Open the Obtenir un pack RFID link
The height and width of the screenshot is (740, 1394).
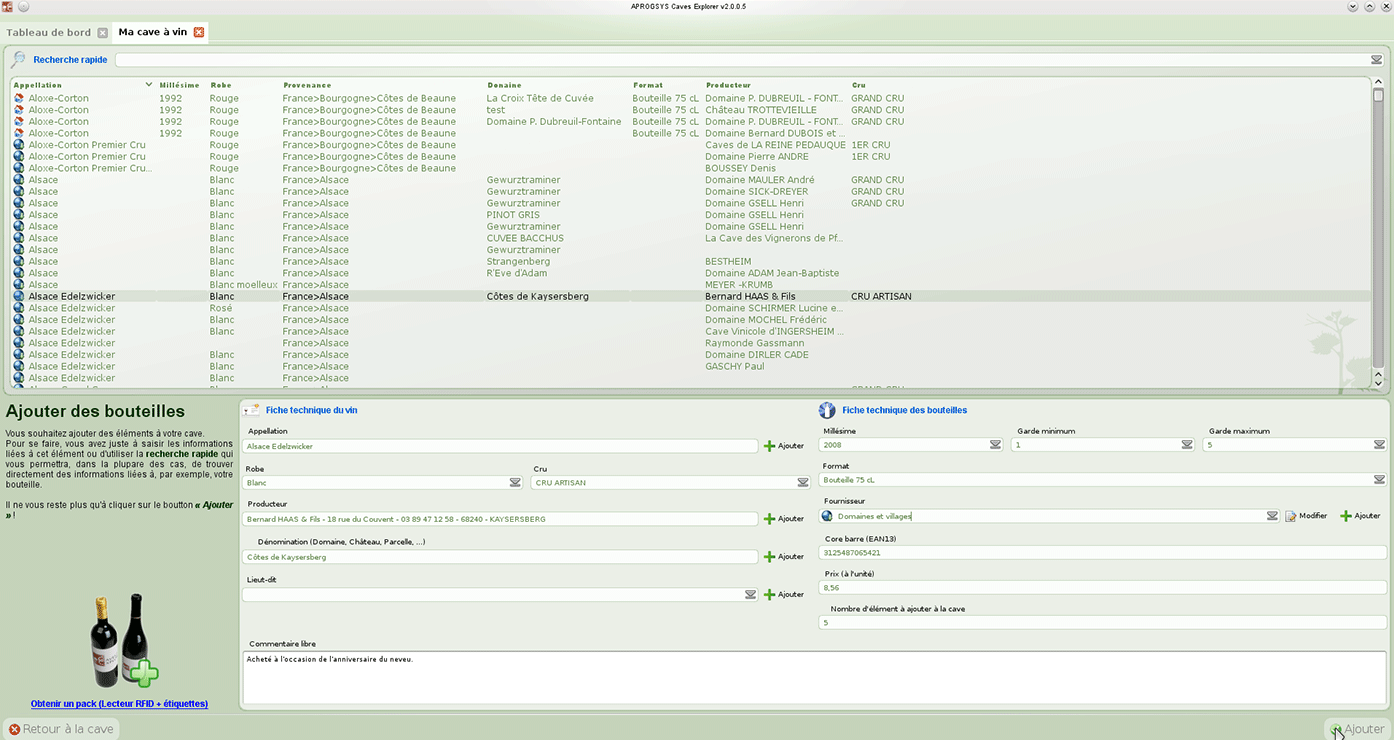click(119, 704)
